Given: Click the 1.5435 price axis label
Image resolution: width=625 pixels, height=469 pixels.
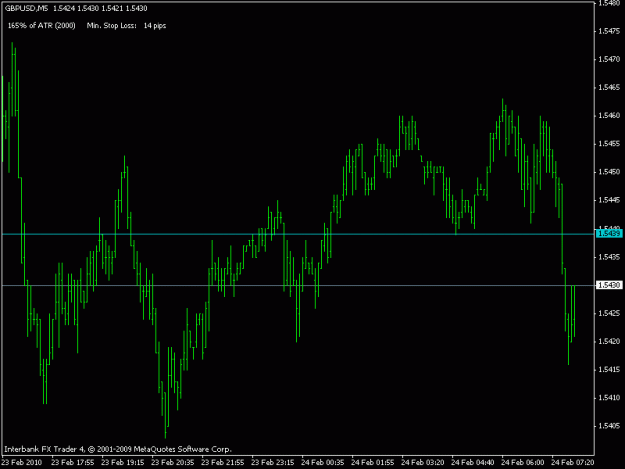Looking at the screenshot, I should 609,257.
